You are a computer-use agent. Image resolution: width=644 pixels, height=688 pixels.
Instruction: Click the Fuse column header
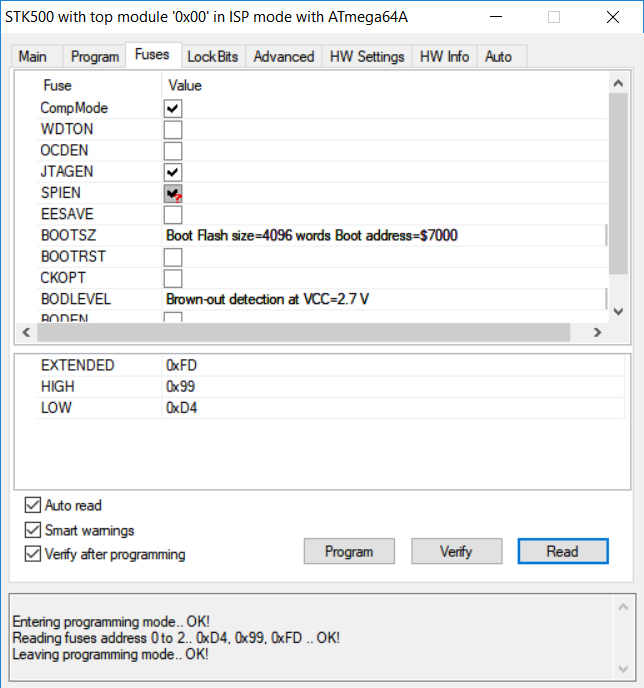(57, 86)
